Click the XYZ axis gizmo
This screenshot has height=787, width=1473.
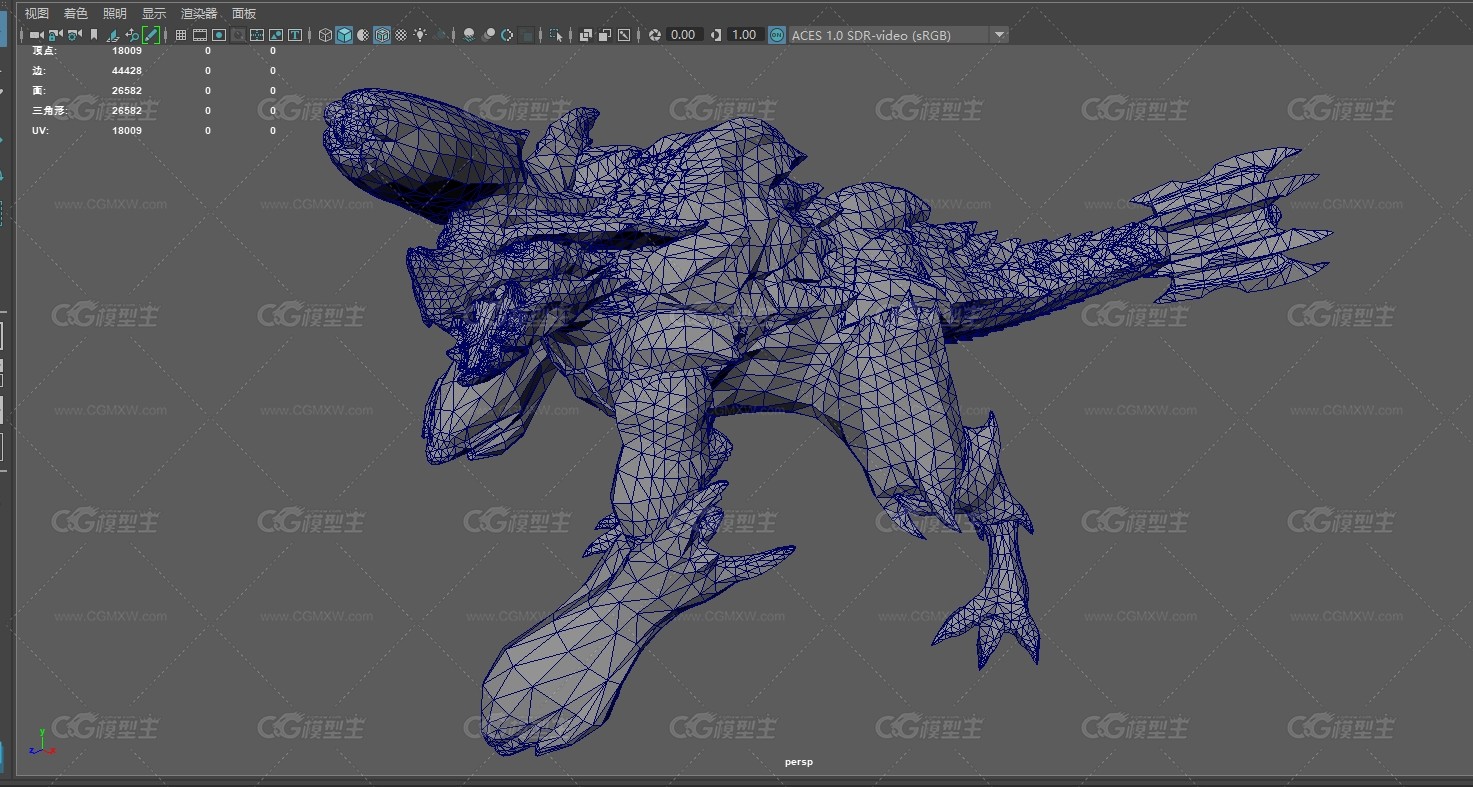pos(41,742)
